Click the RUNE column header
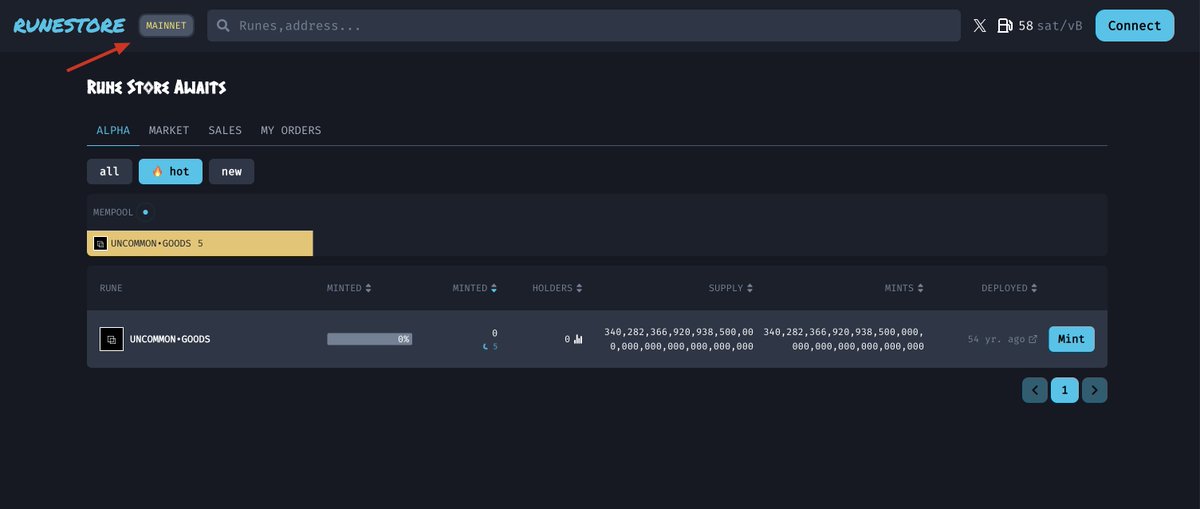1200x509 pixels. coord(111,288)
